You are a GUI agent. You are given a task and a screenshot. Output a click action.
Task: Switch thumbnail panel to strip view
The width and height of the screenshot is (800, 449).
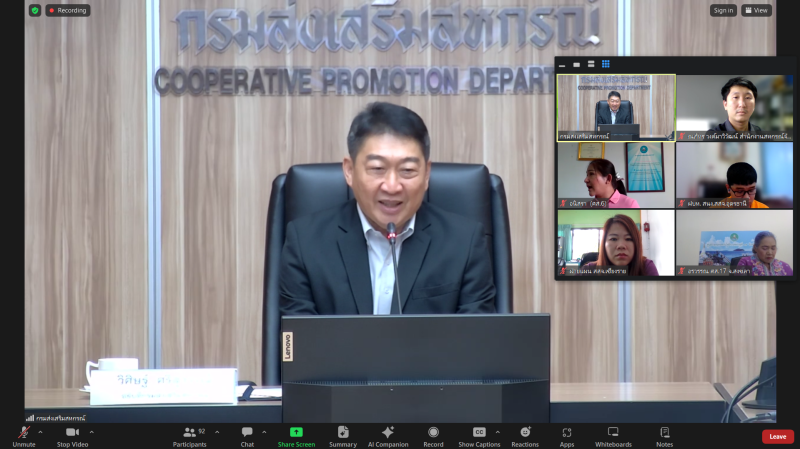pos(591,64)
